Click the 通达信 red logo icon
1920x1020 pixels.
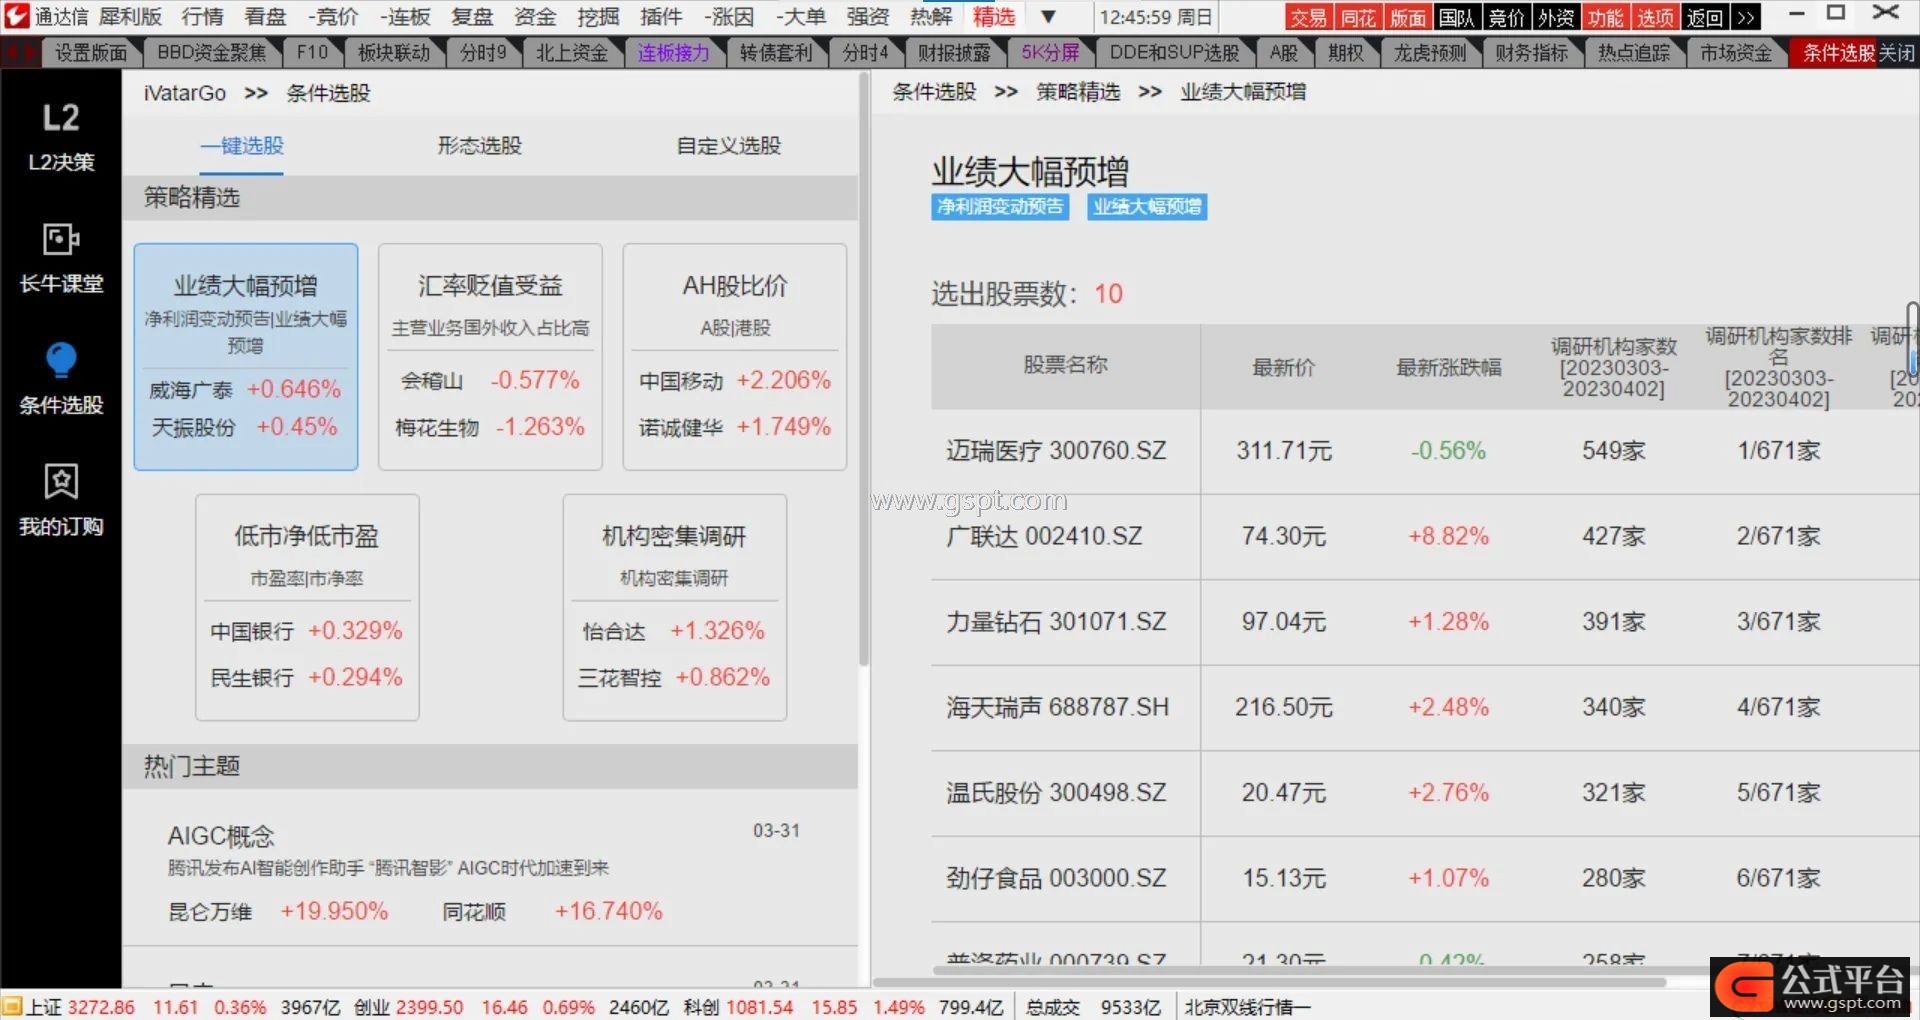(x=16, y=16)
